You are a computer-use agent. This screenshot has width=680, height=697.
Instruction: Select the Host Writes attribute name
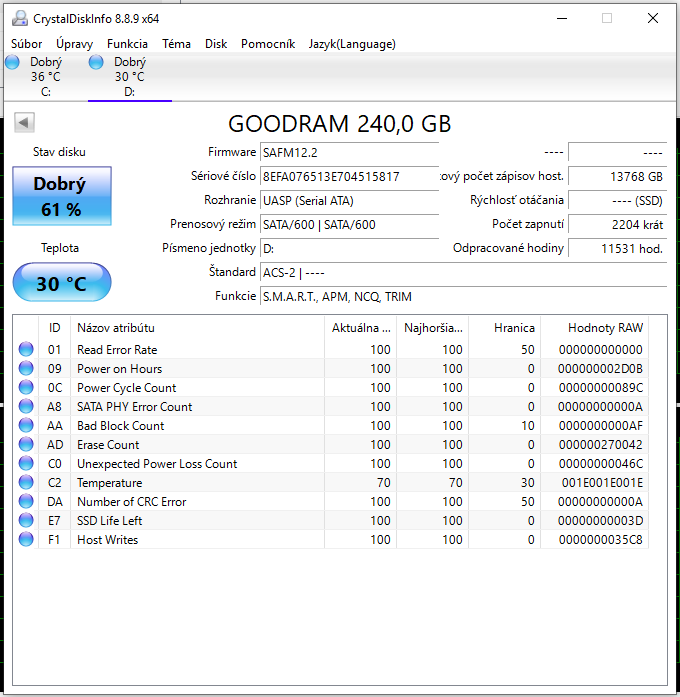tap(108, 540)
